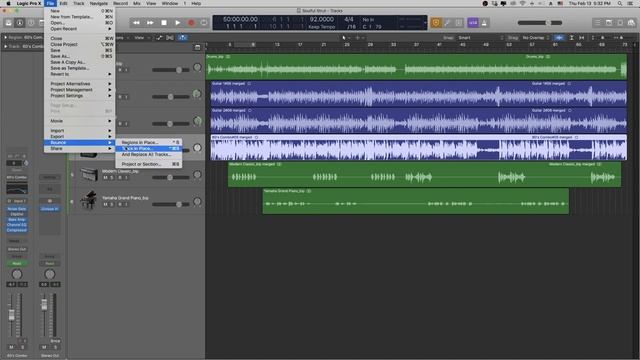Click the Compressor plugin slot
Image resolution: width=640 pixels, height=360 pixels.
[17, 230]
